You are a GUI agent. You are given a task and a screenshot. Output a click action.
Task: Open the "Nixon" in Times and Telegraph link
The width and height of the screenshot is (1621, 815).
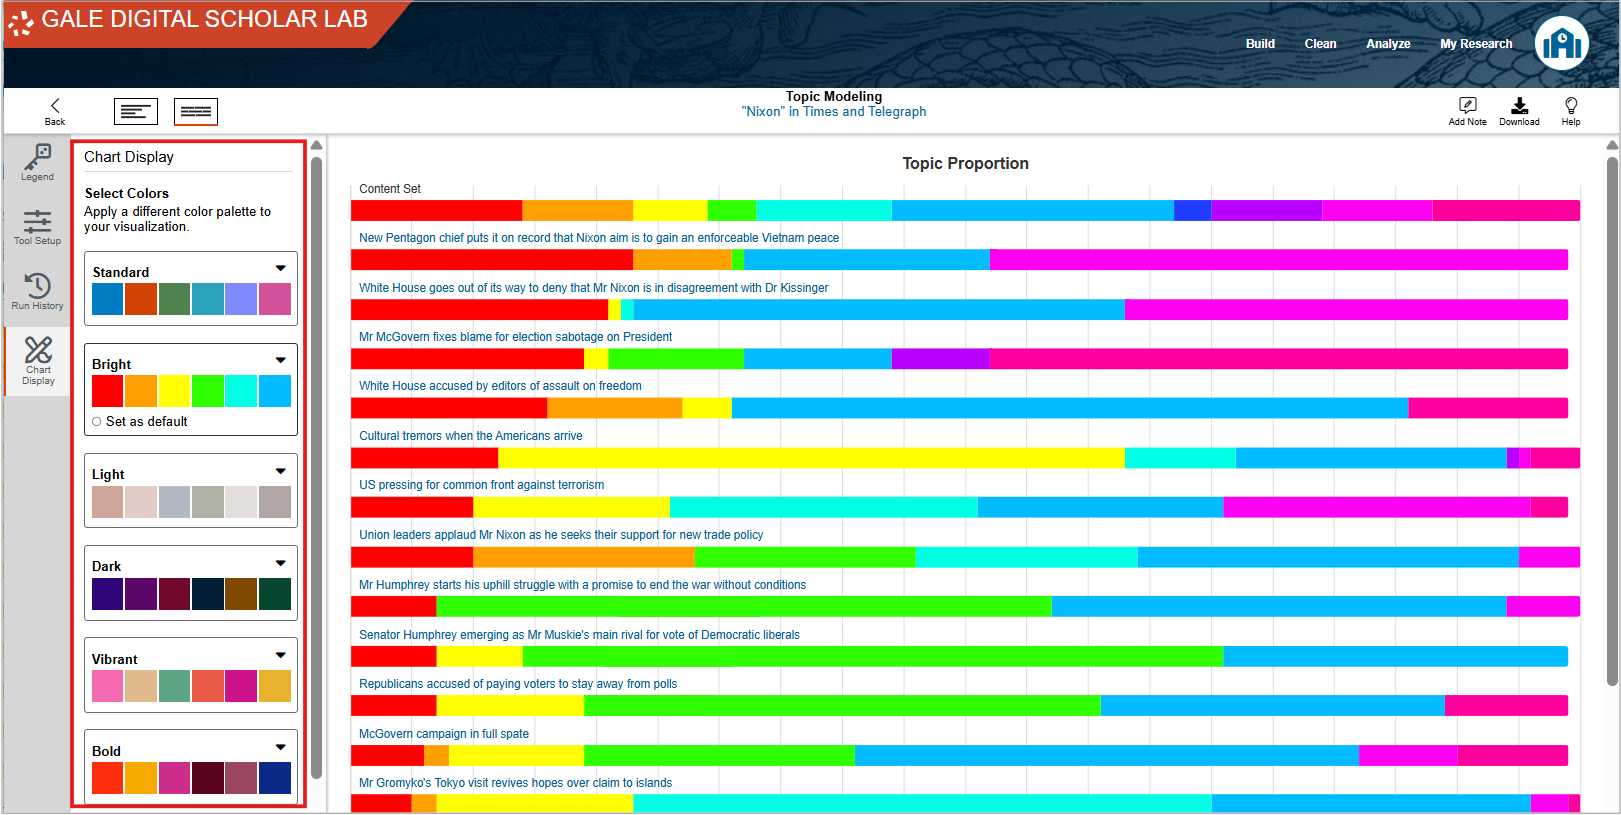point(834,112)
